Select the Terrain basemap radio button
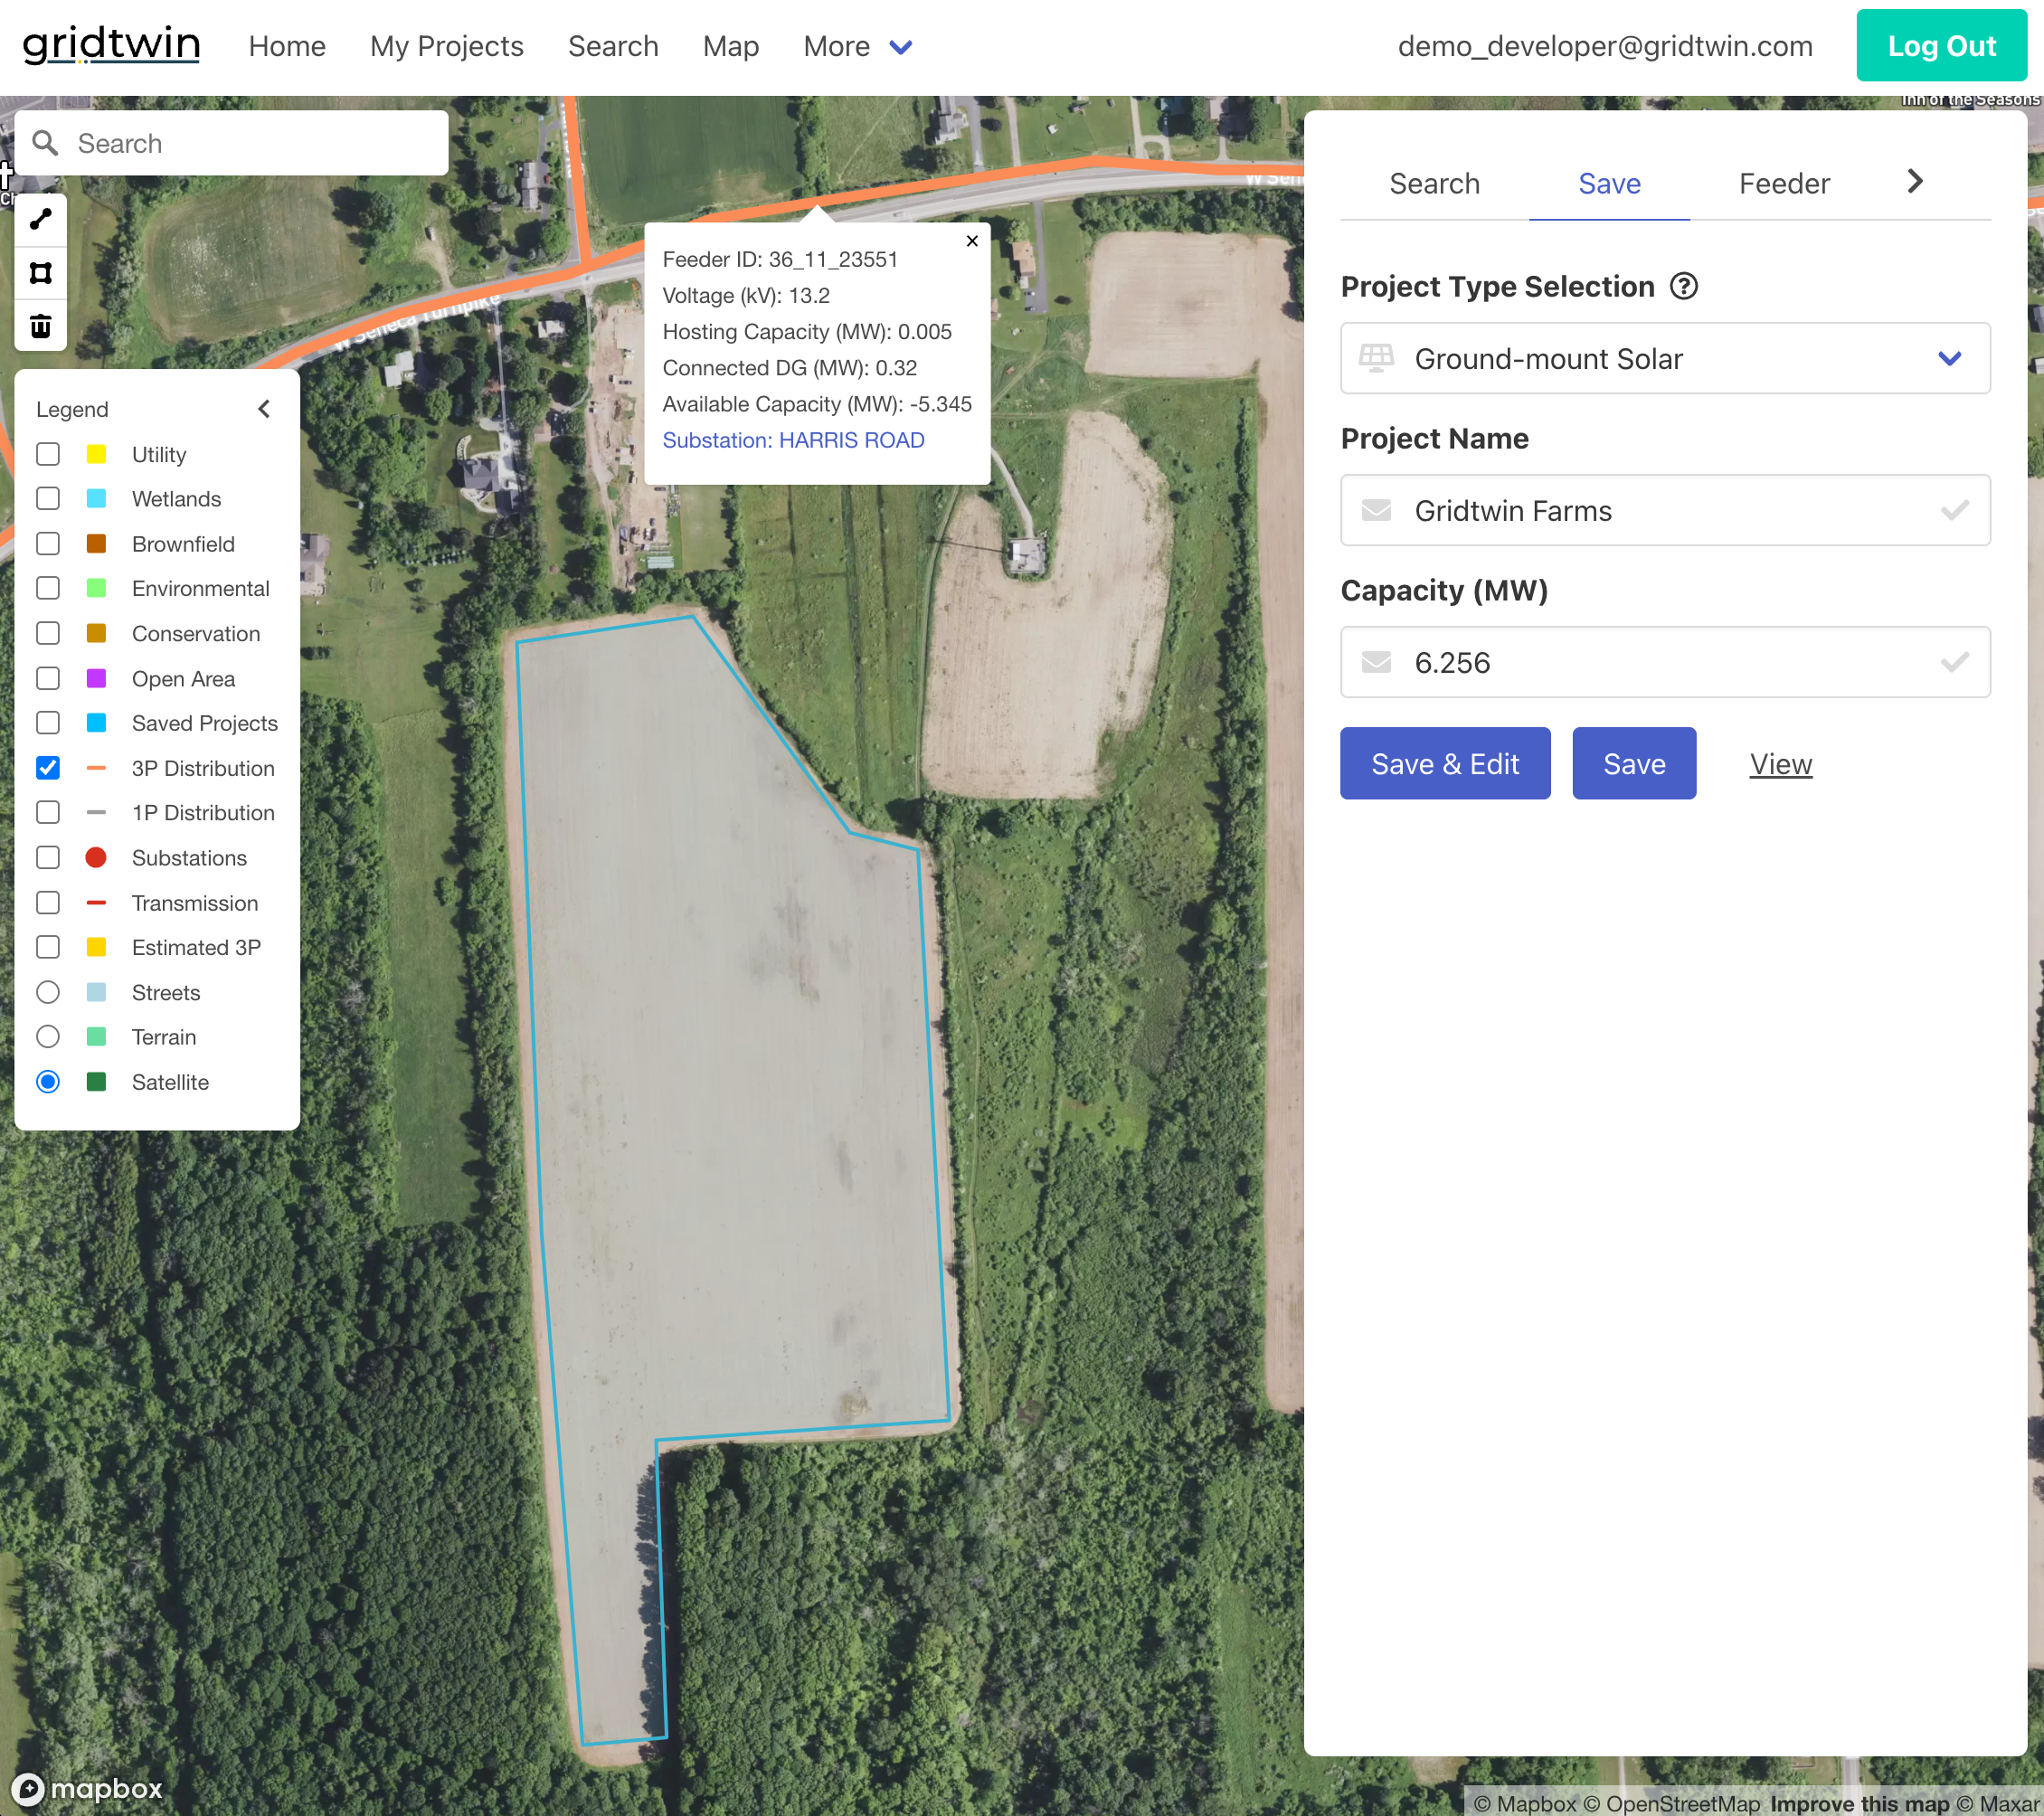Viewport: 2044px width, 1816px height. pos(47,1036)
